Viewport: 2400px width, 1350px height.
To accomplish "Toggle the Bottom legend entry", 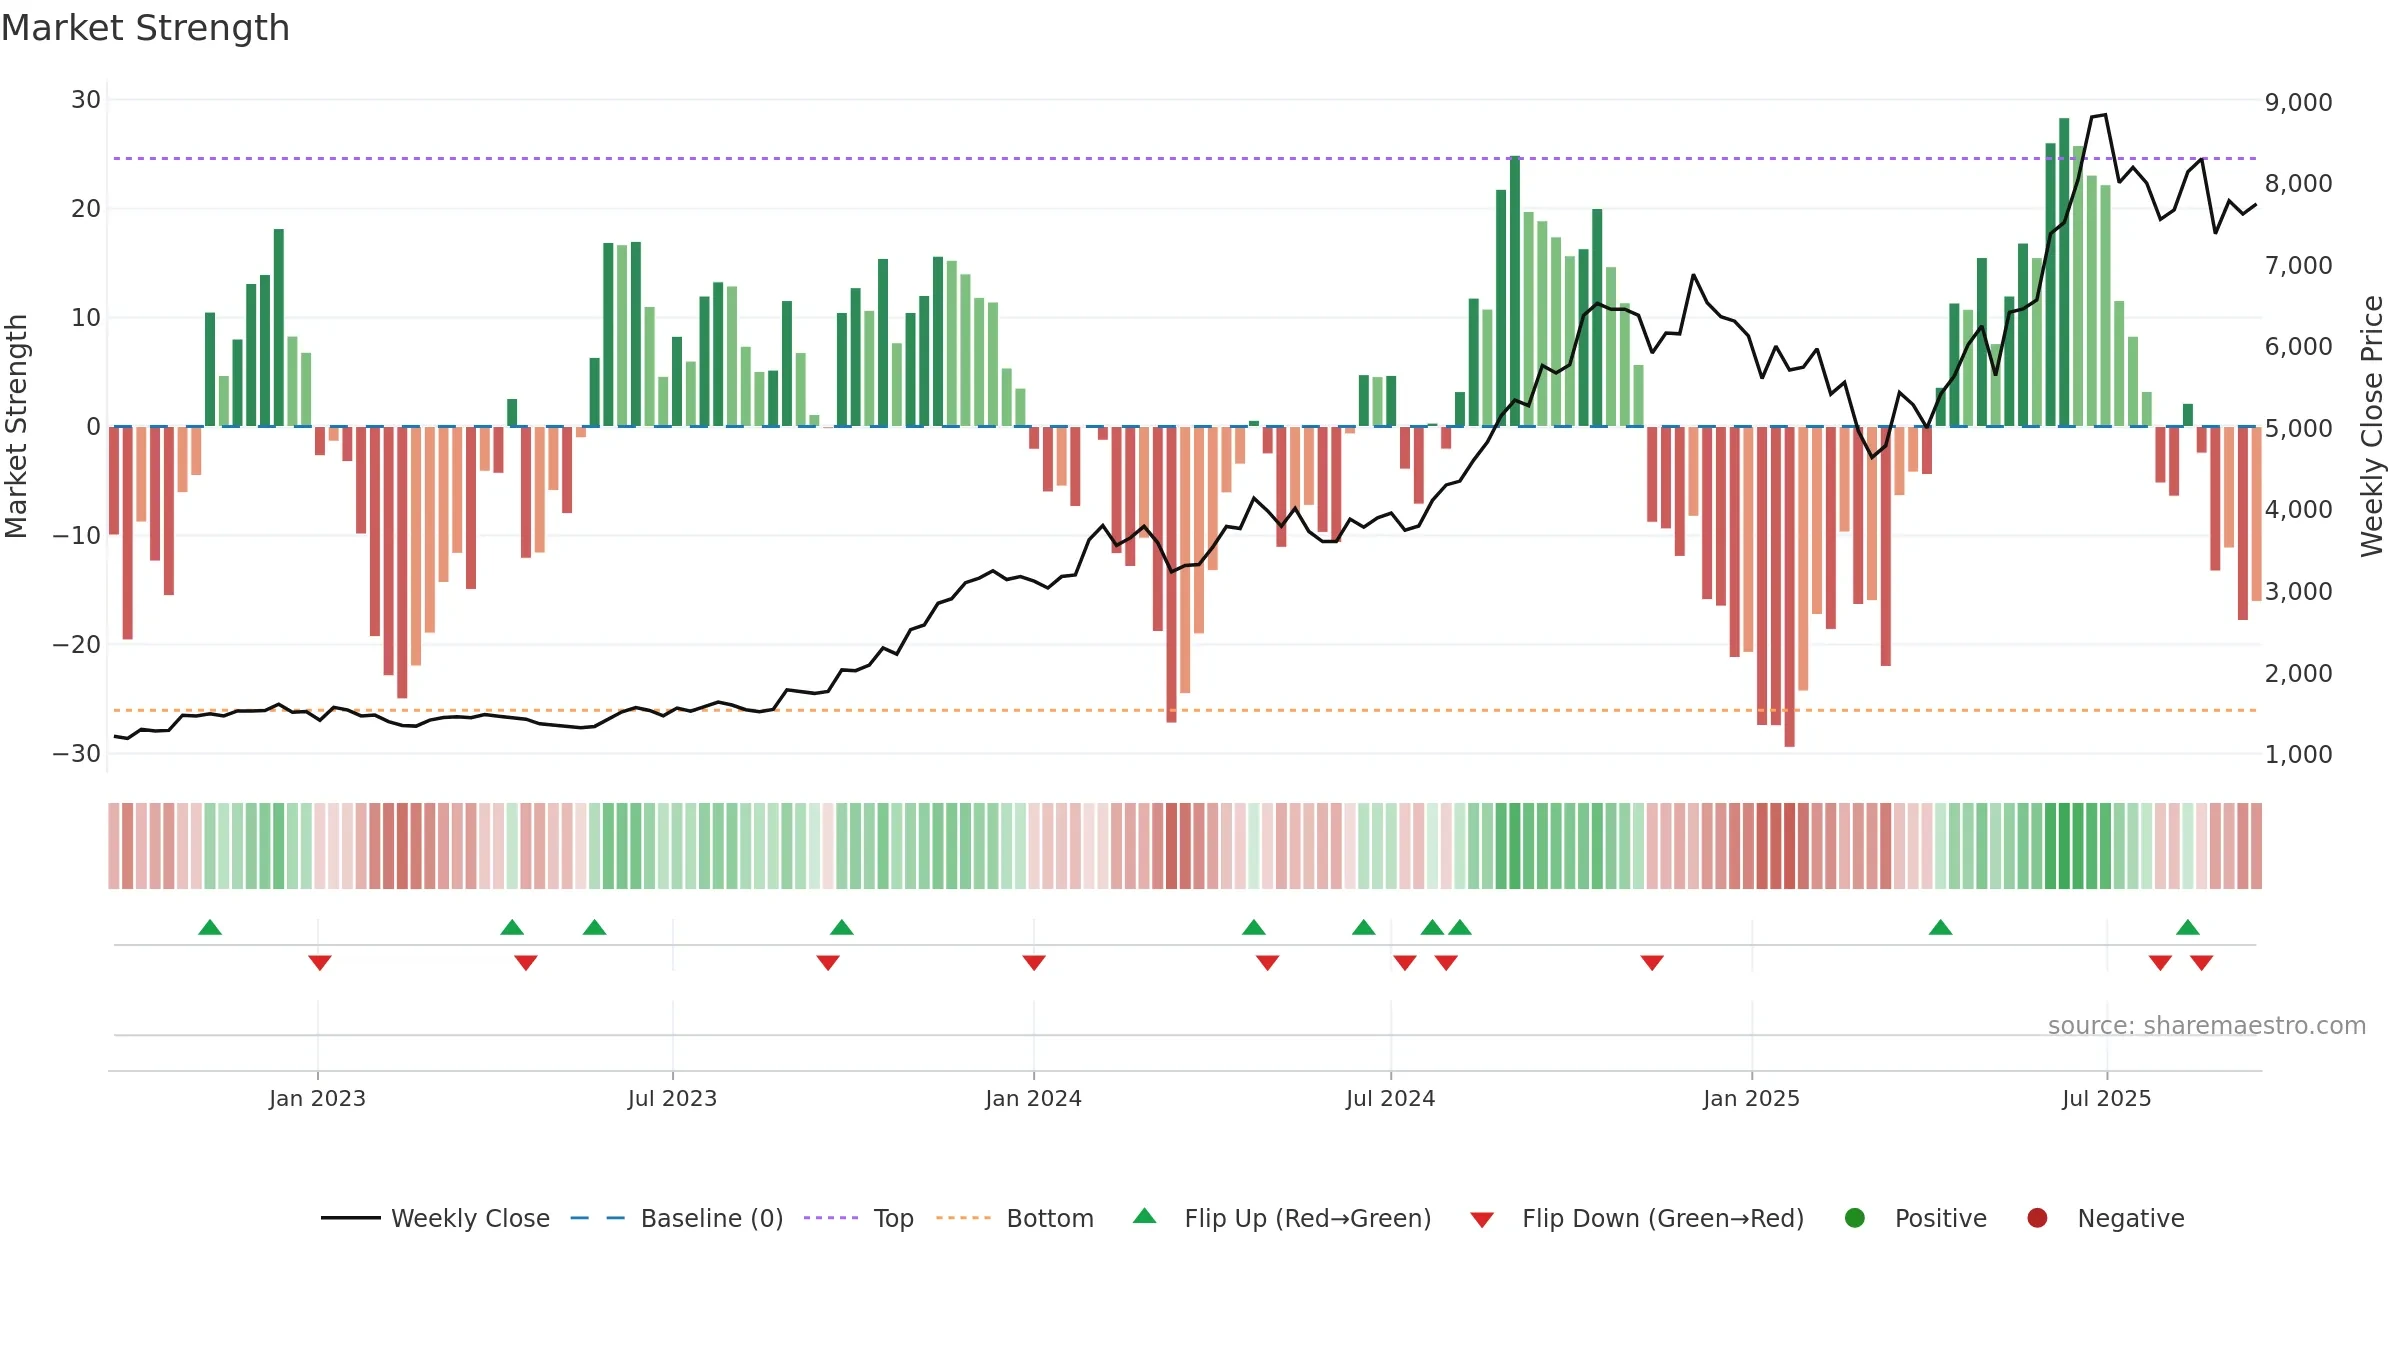I will [x=1015, y=1218].
